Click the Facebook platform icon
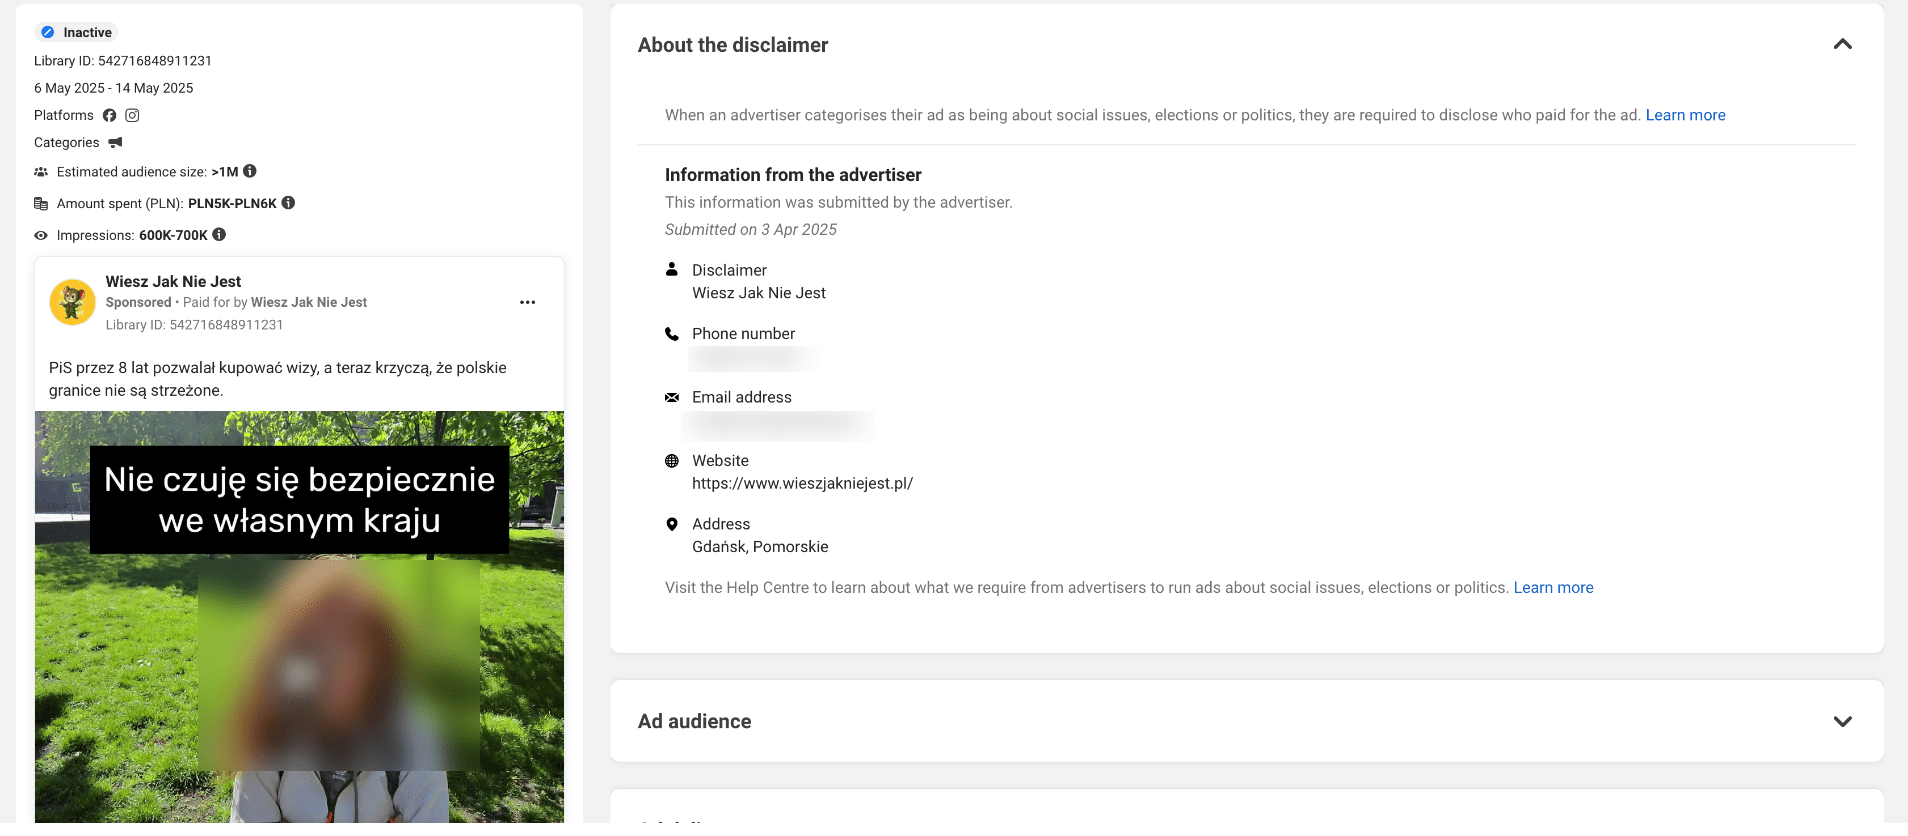Image resolution: width=1908 pixels, height=836 pixels. 110,115
